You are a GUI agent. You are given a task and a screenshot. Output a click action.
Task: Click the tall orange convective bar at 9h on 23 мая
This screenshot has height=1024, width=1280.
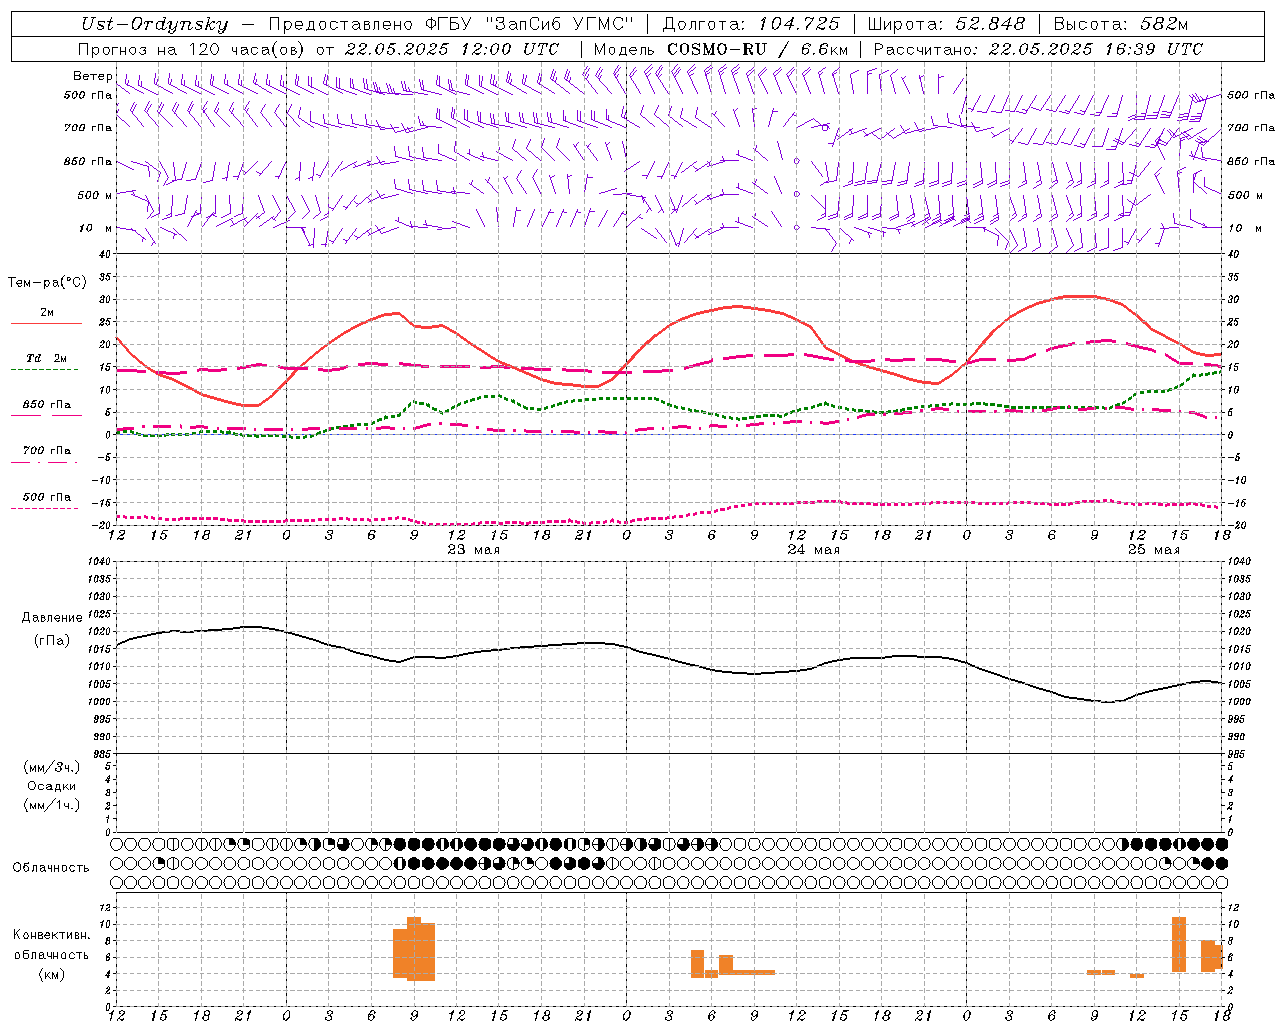click(414, 948)
